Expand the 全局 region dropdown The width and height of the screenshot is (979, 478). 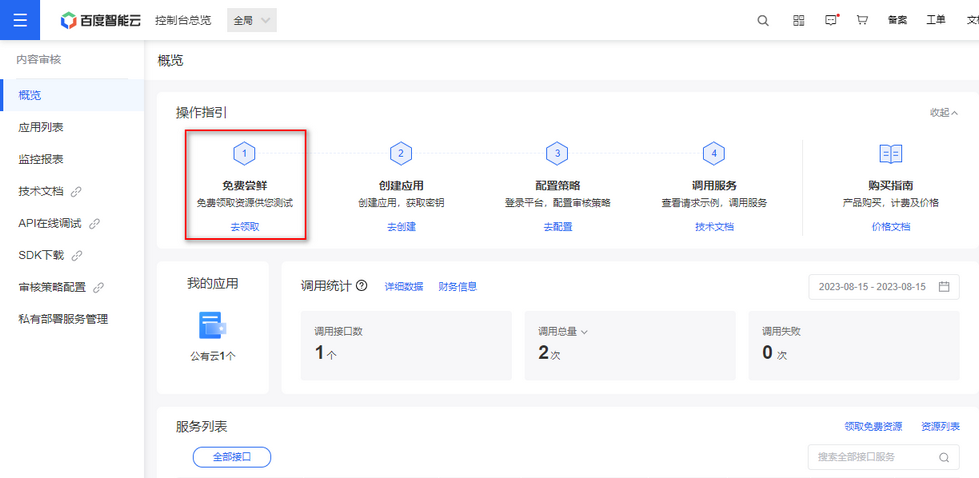tap(252, 20)
